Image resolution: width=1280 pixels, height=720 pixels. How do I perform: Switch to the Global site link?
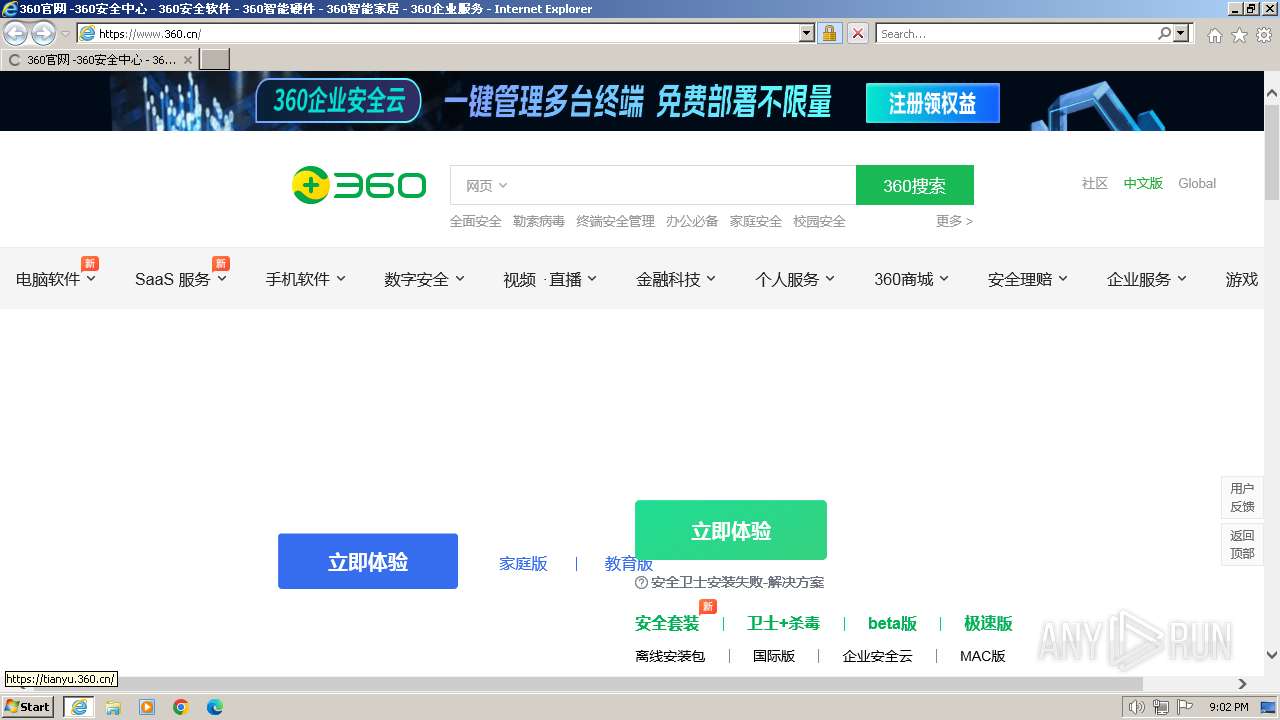(1197, 183)
